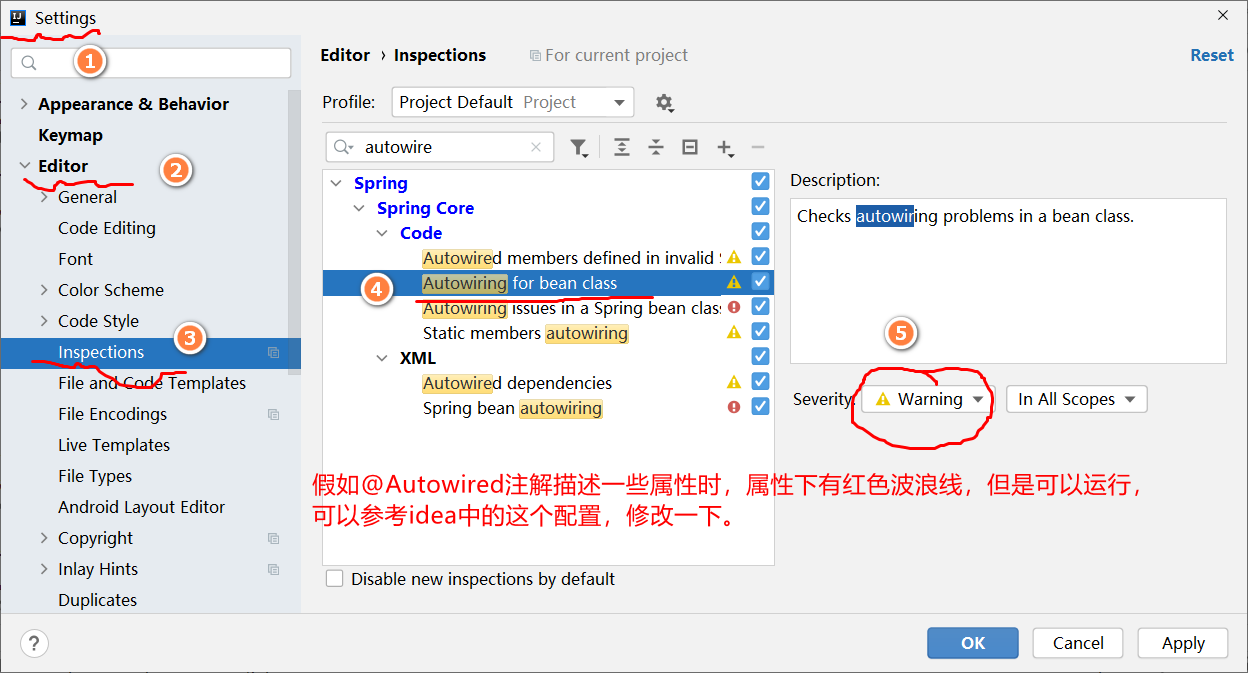
Task: Click the project-level icon beside Inlay Hints
Action: (x=273, y=569)
